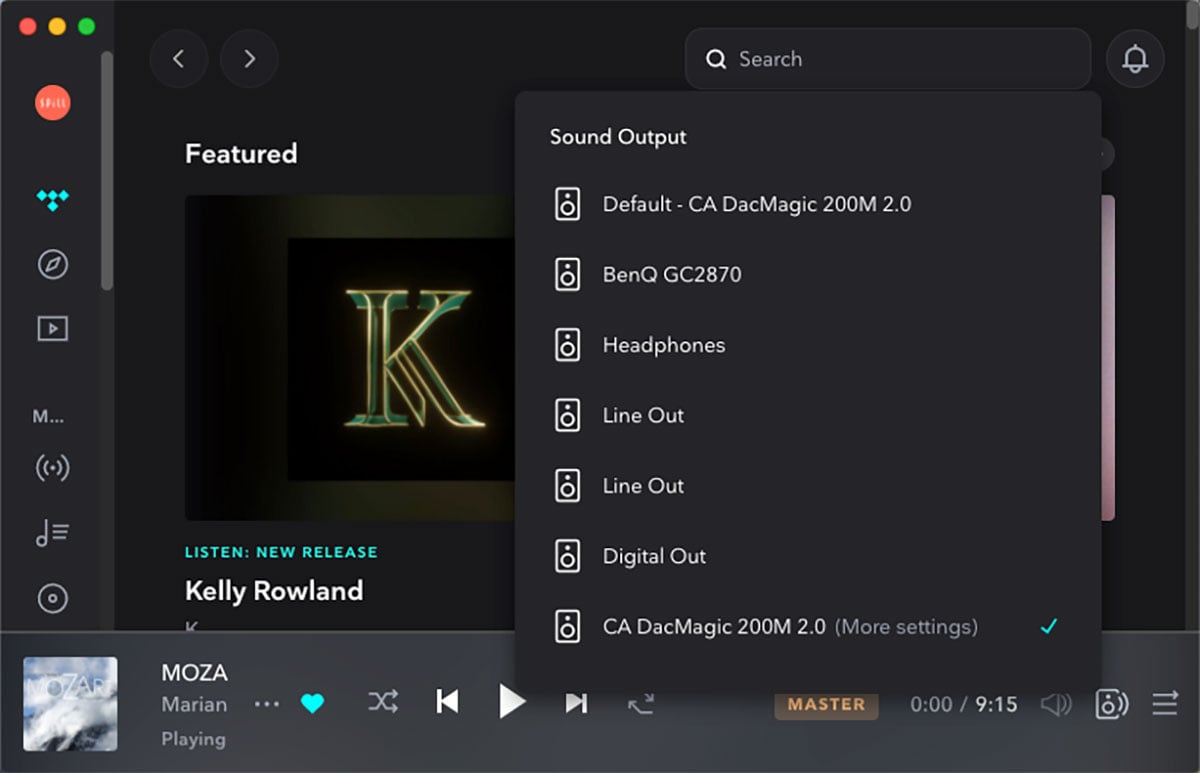Unfavorite the track with the heart icon
The image size is (1200, 773).
313,704
